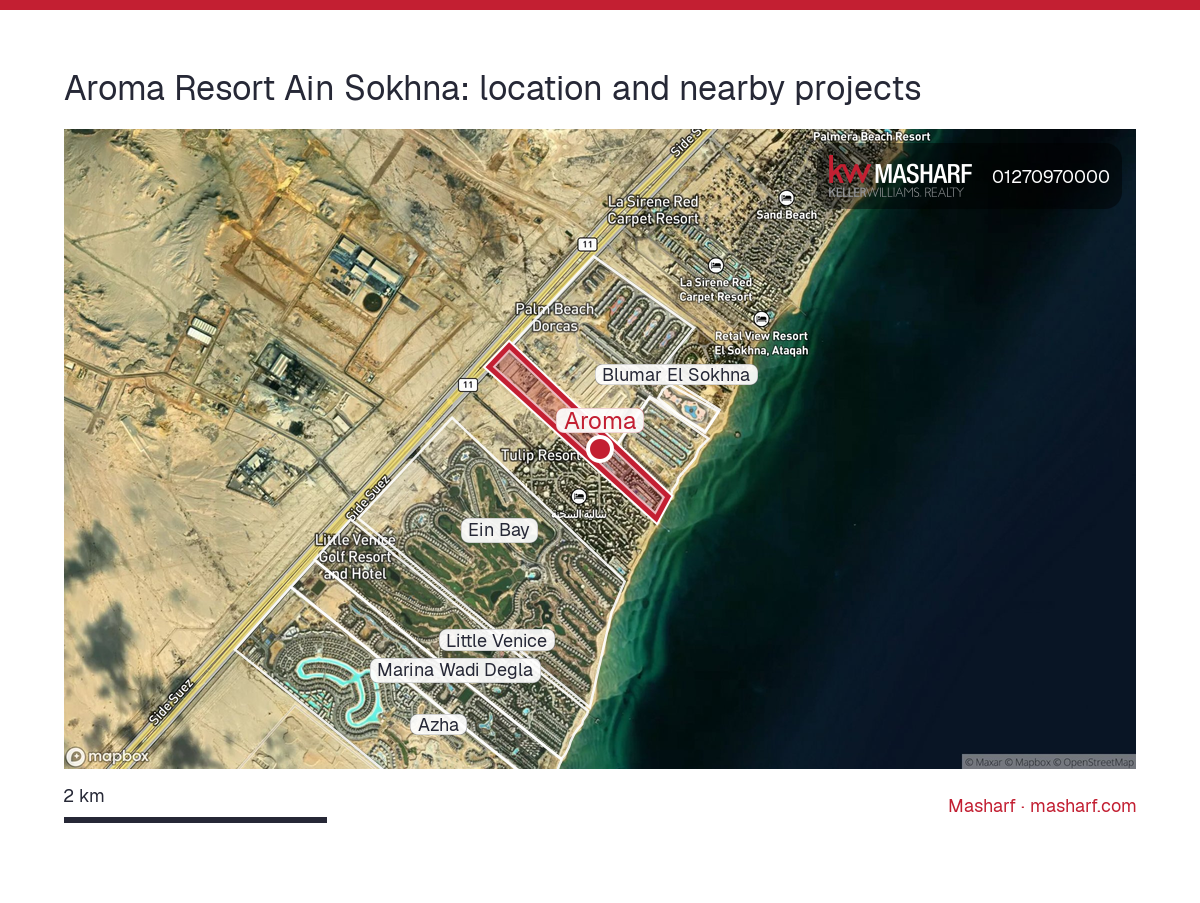
Task: Click the phone number 01270970000
Action: [x=1051, y=177]
